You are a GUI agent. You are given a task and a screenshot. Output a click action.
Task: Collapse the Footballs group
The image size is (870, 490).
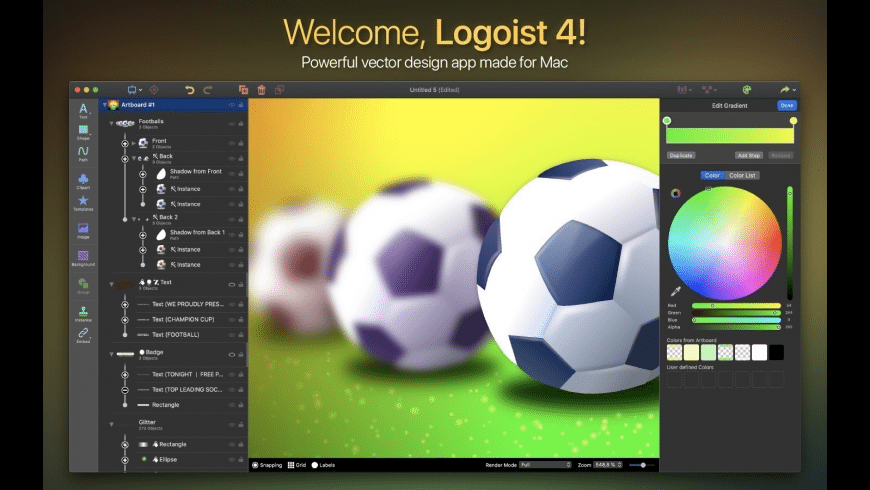(112, 123)
